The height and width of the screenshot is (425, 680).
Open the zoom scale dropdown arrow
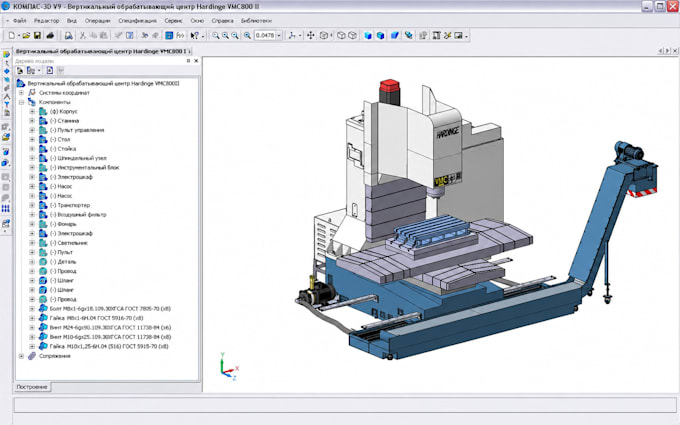[279, 36]
